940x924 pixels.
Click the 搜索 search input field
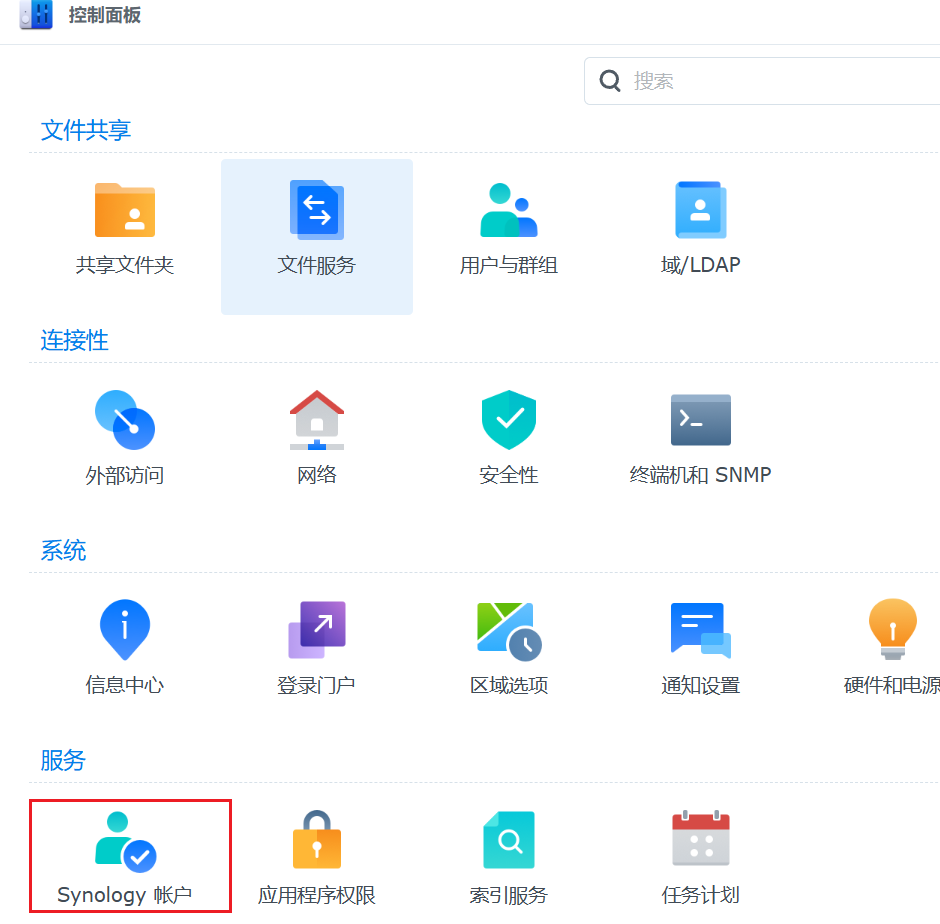(x=762, y=81)
